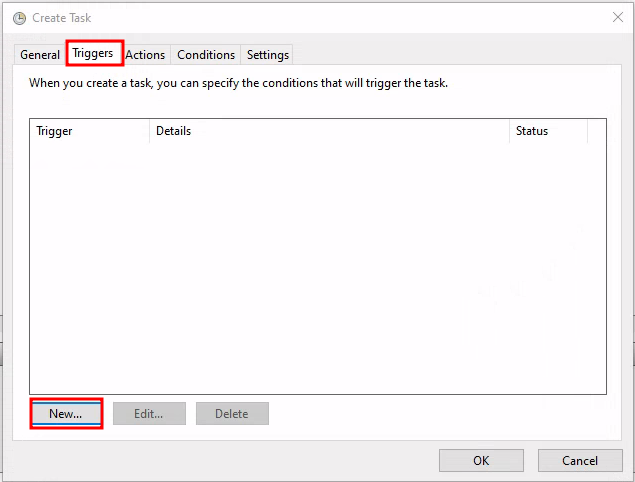Viewport: 635px width, 482px height.
Task: Open the Settings tab
Action: pos(268,55)
